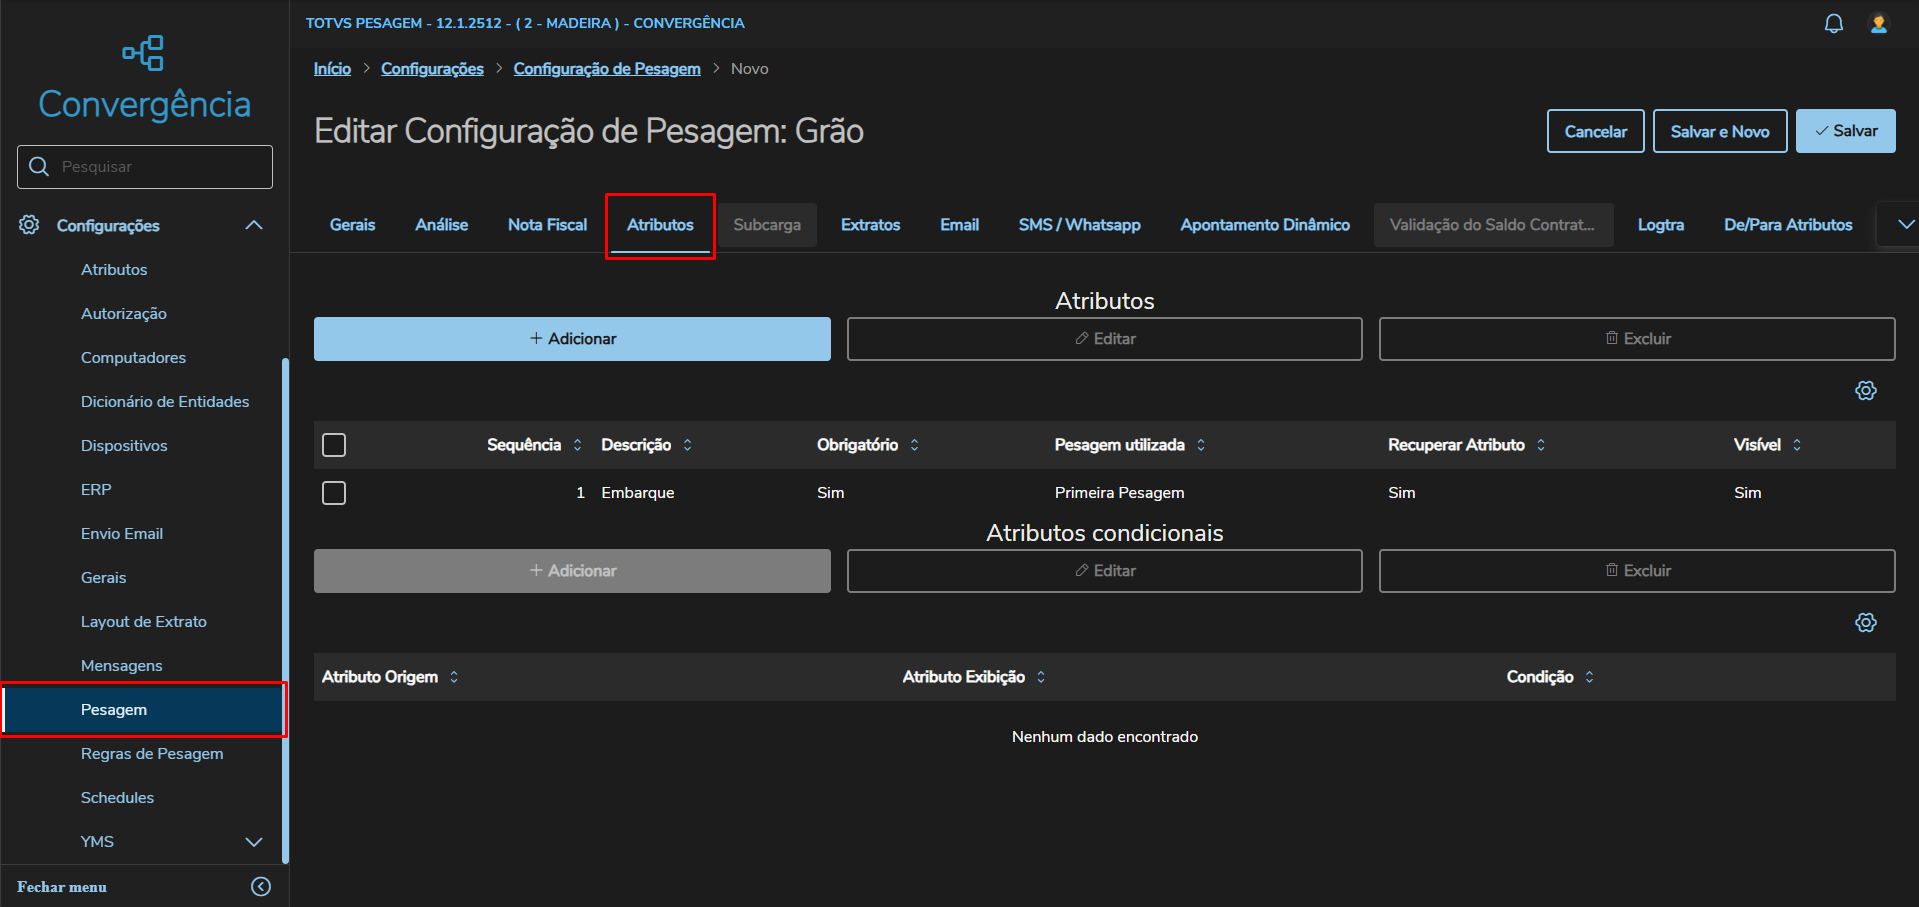Focus the Pesquisar search field

[x=160, y=167]
